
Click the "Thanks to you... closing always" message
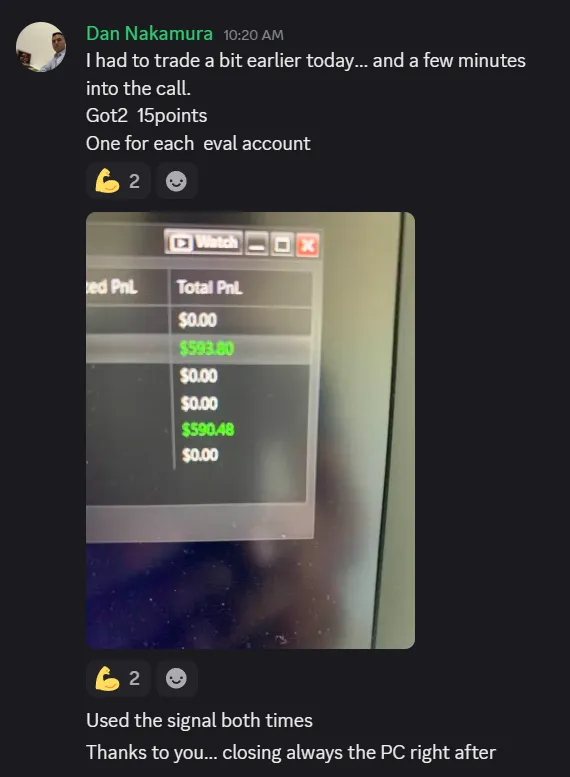tap(291, 752)
